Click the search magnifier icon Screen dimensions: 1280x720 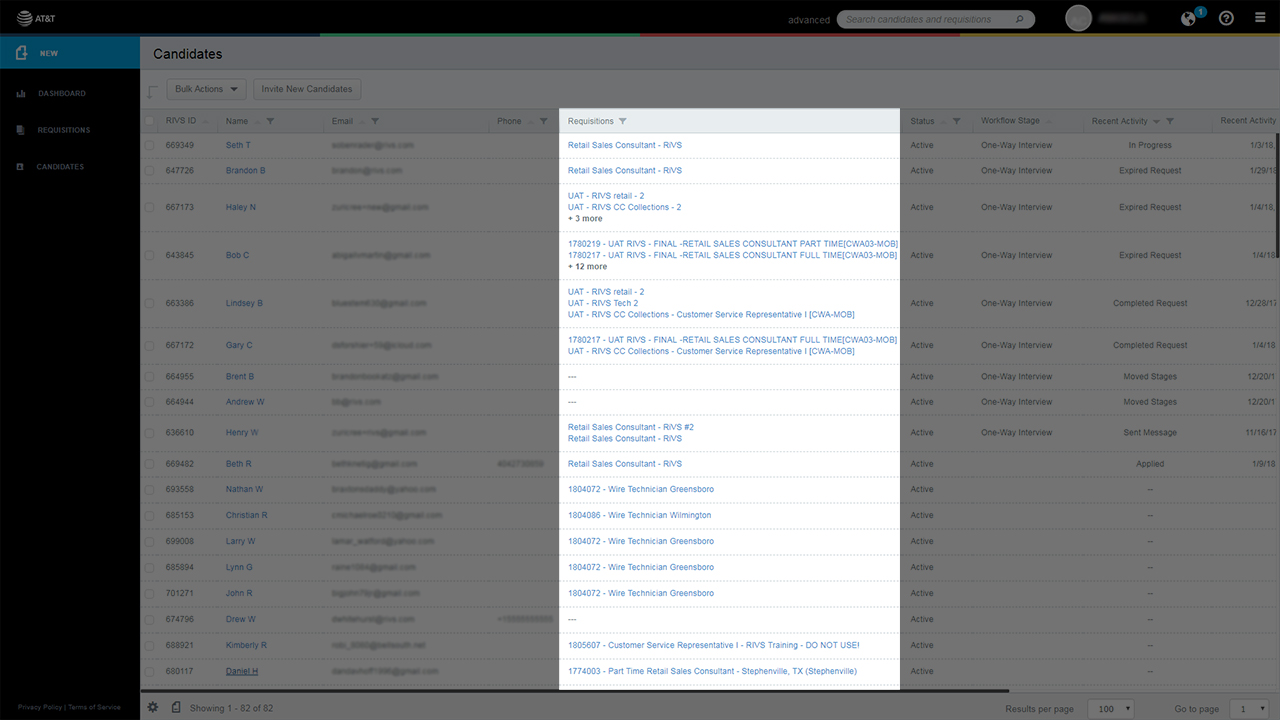click(1020, 19)
